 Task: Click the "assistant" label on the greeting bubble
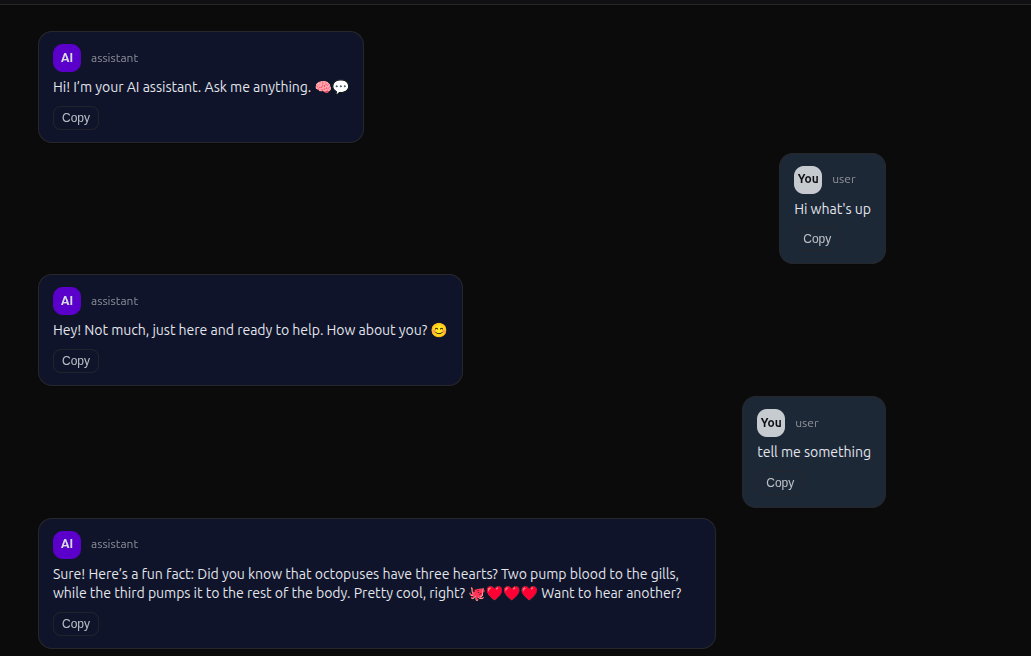point(114,58)
